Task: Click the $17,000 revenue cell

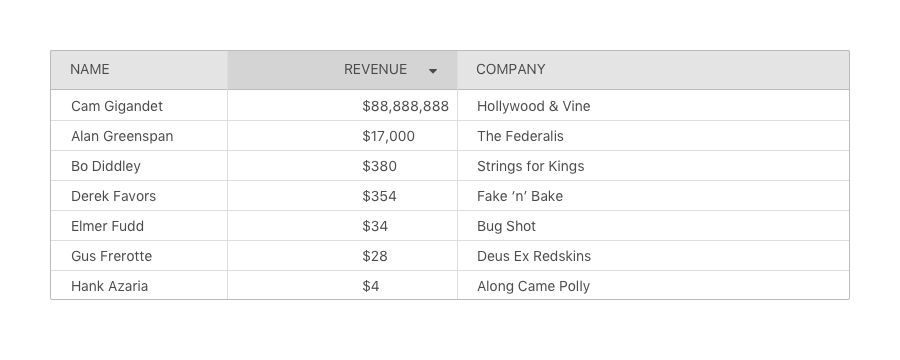Action: (x=342, y=136)
